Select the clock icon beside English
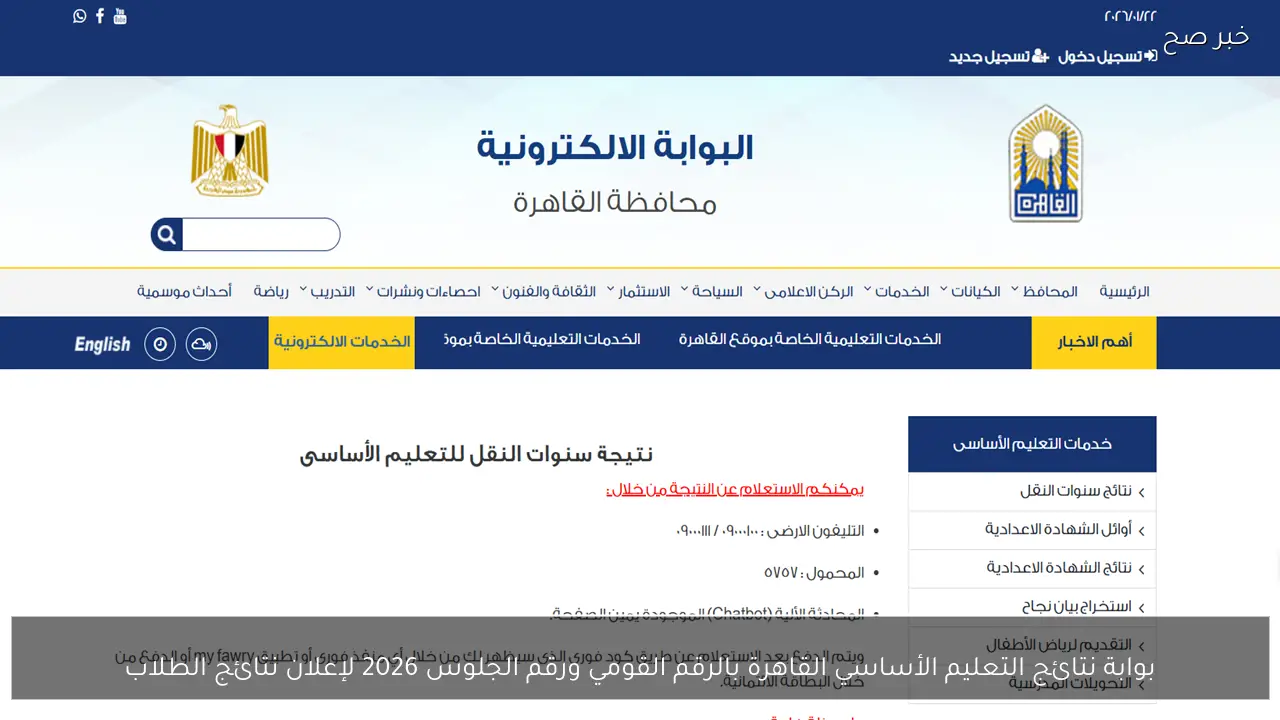This screenshot has height=720, width=1280. click(x=160, y=343)
